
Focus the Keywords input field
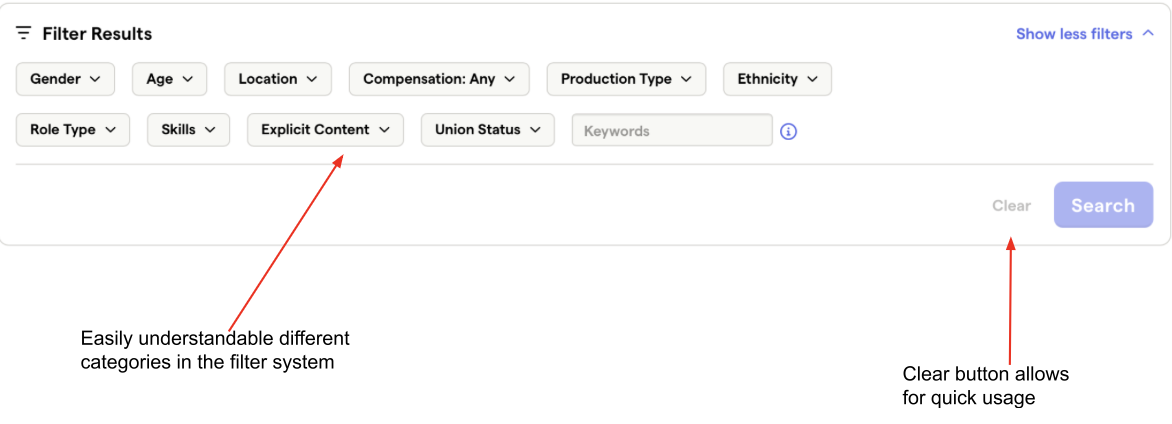[x=672, y=131]
